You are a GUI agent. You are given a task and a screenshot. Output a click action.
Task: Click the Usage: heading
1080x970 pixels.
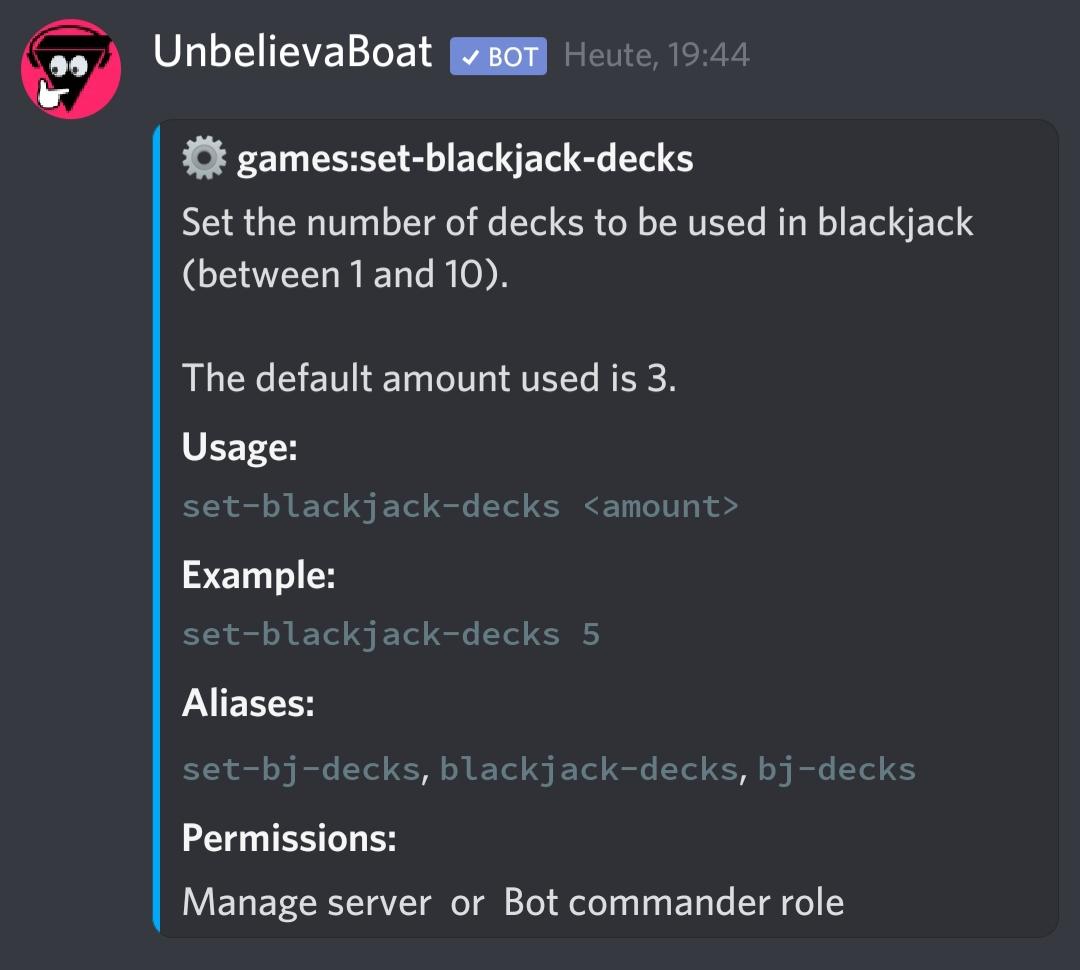240,447
